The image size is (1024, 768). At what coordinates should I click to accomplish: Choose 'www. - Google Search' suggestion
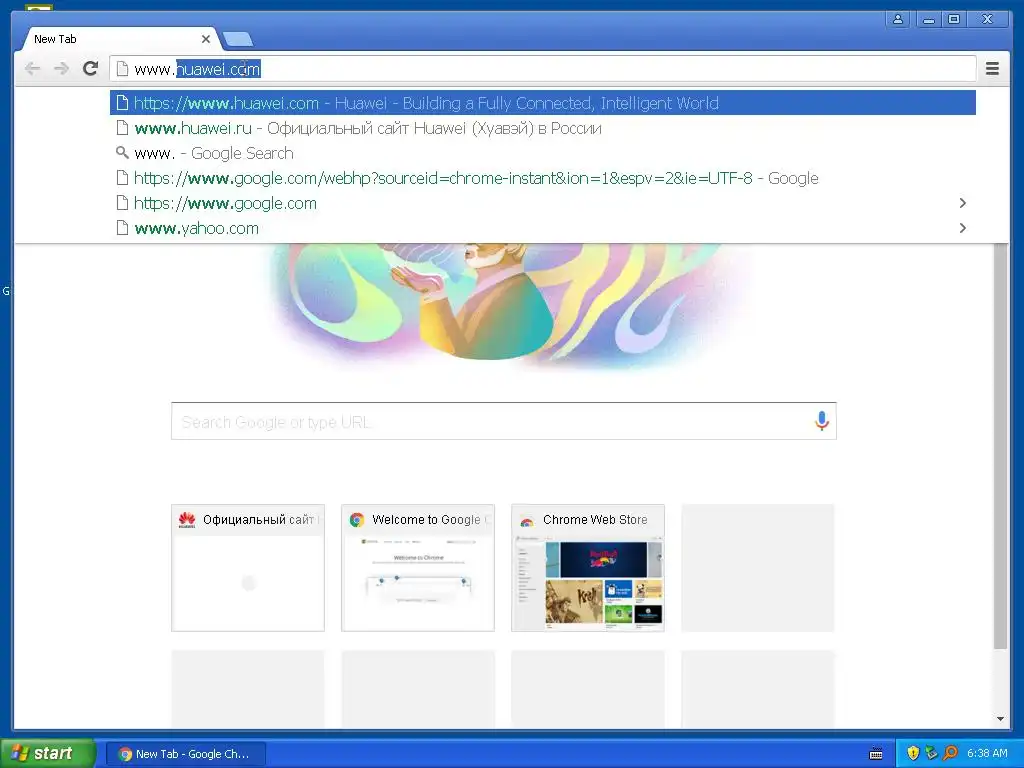point(543,153)
